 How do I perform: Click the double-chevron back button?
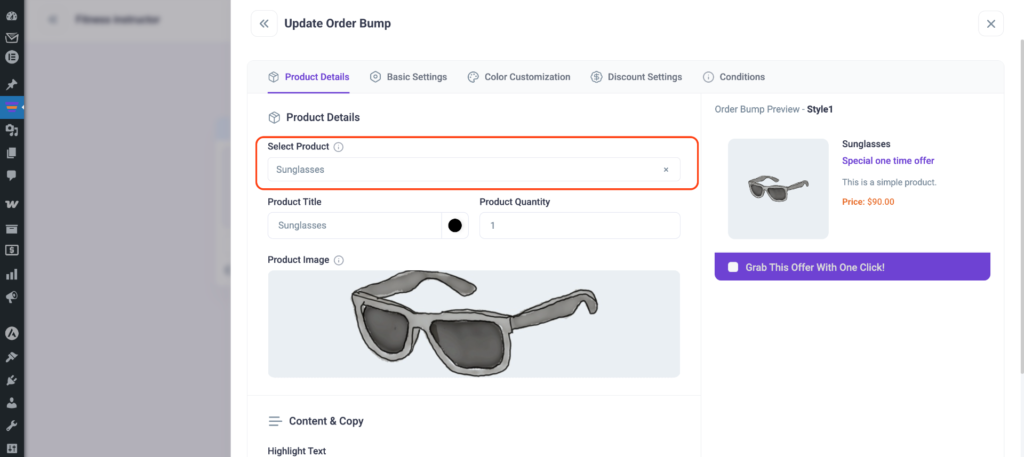264,24
